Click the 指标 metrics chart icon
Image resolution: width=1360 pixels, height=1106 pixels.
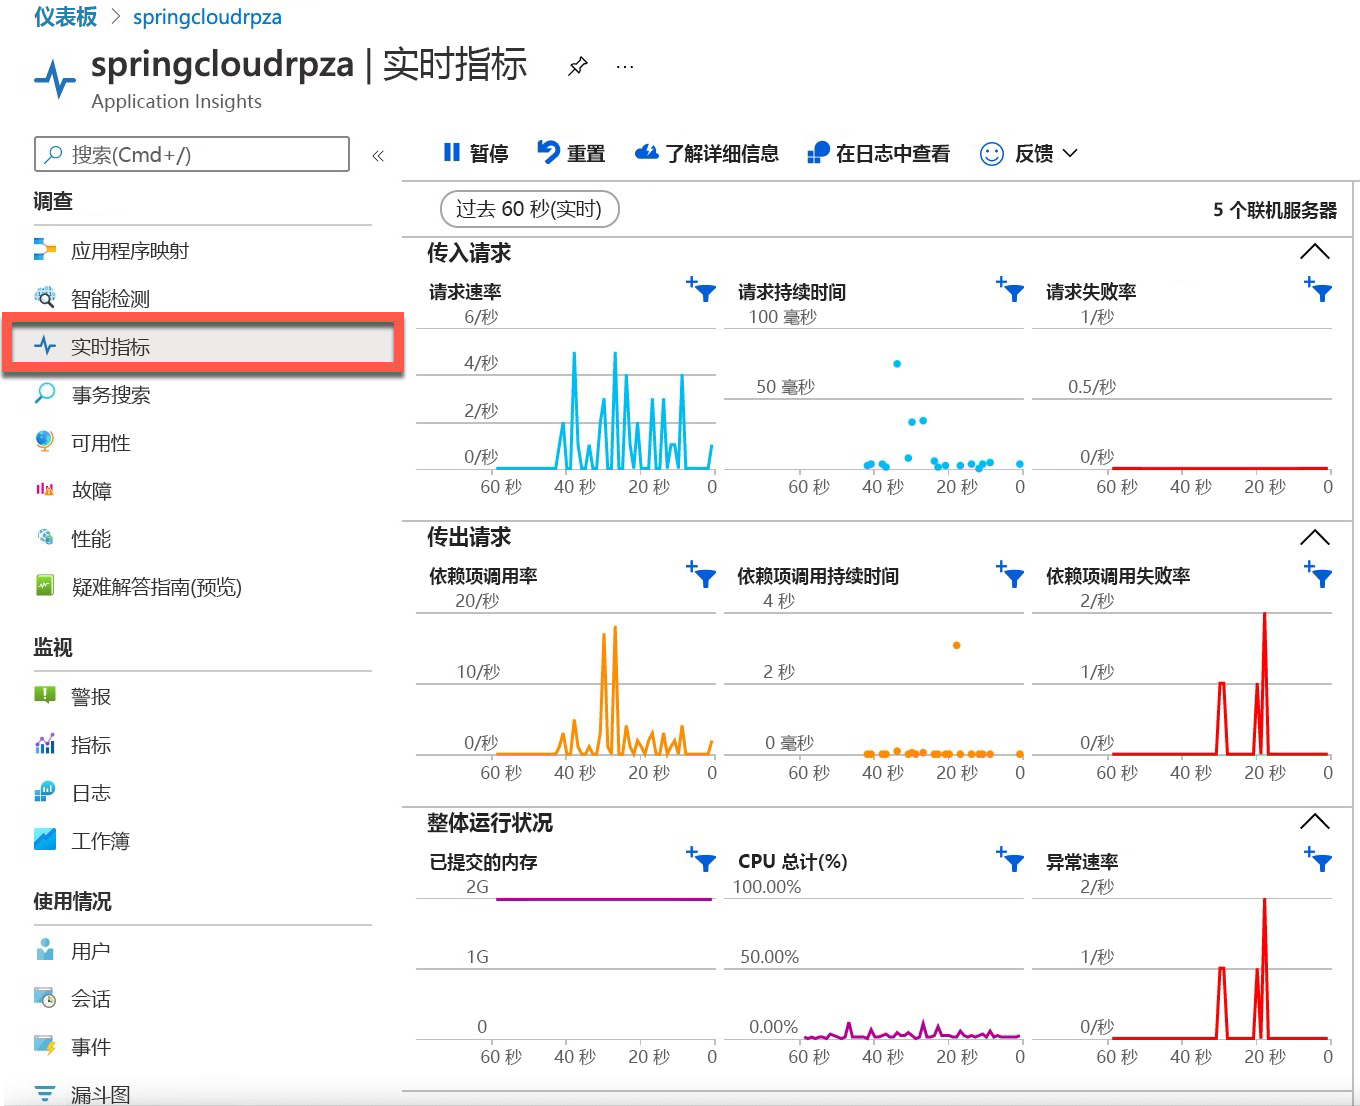pyautogui.click(x=45, y=744)
